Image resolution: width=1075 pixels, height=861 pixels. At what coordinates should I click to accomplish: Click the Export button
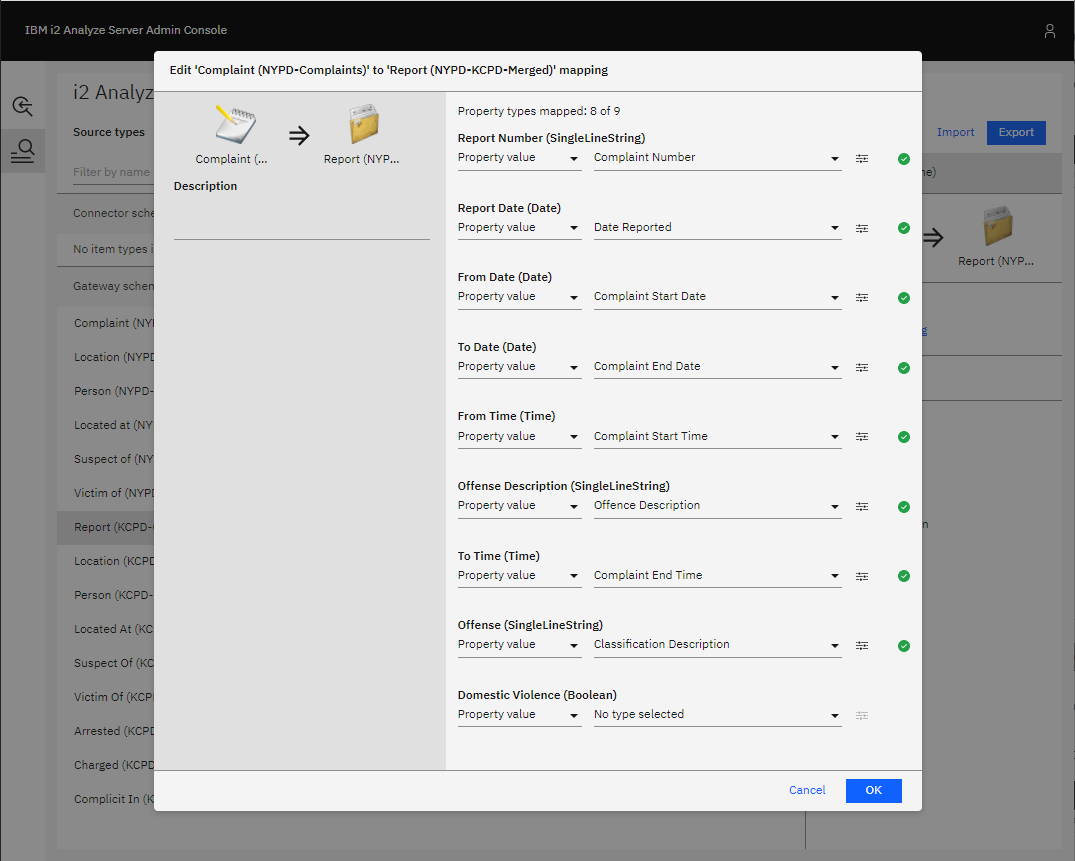(1016, 132)
